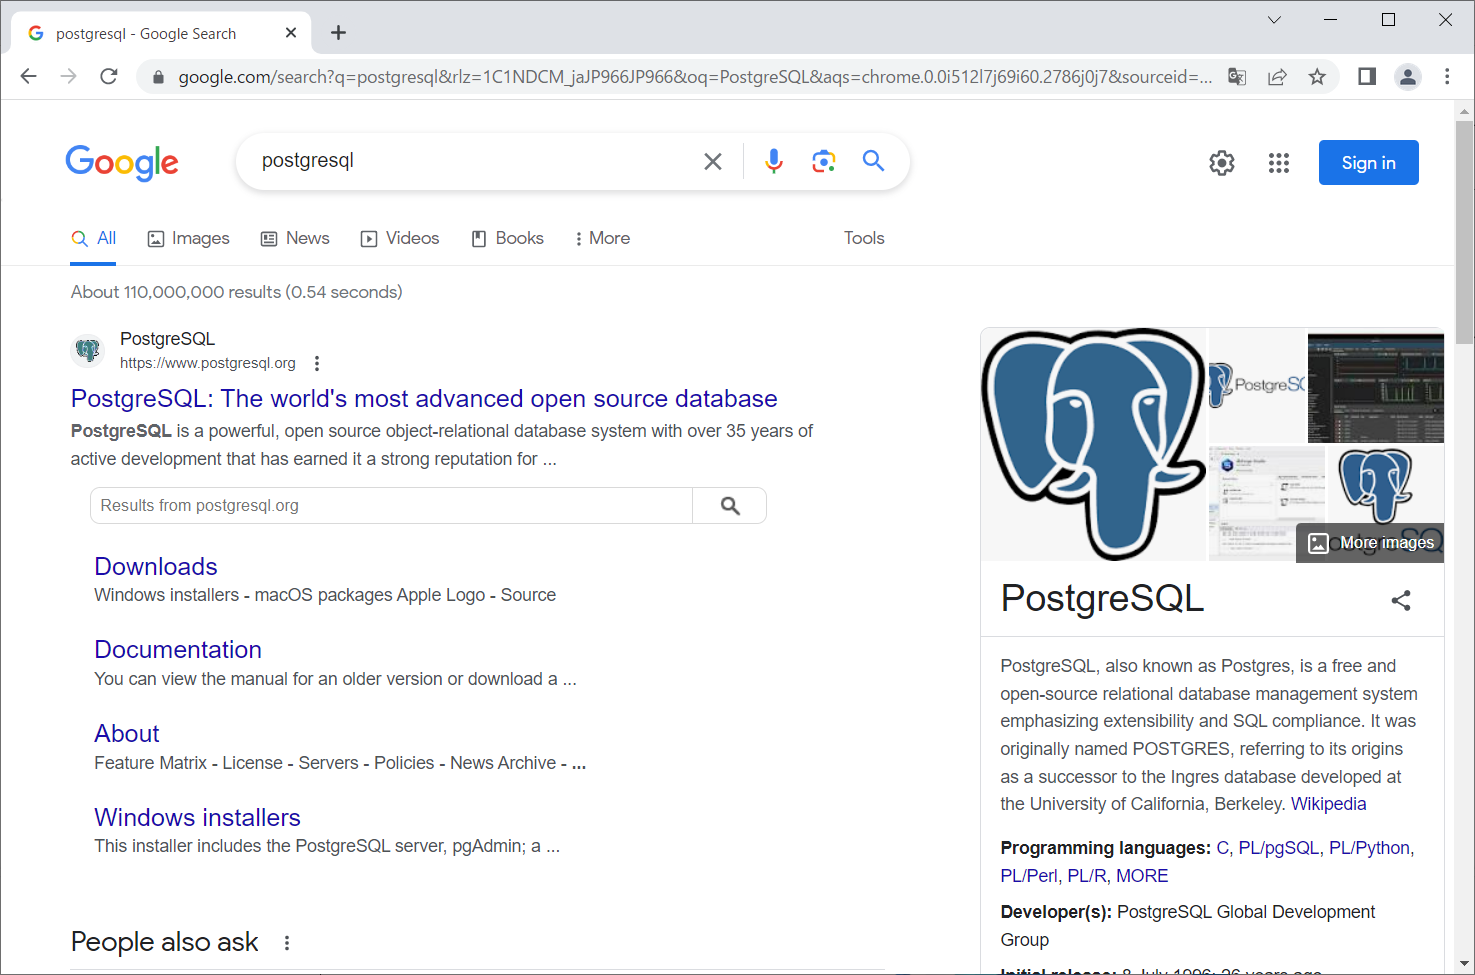This screenshot has height=975, width=1475.
Task: Open More images in knowledge panel
Action: tap(1371, 543)
